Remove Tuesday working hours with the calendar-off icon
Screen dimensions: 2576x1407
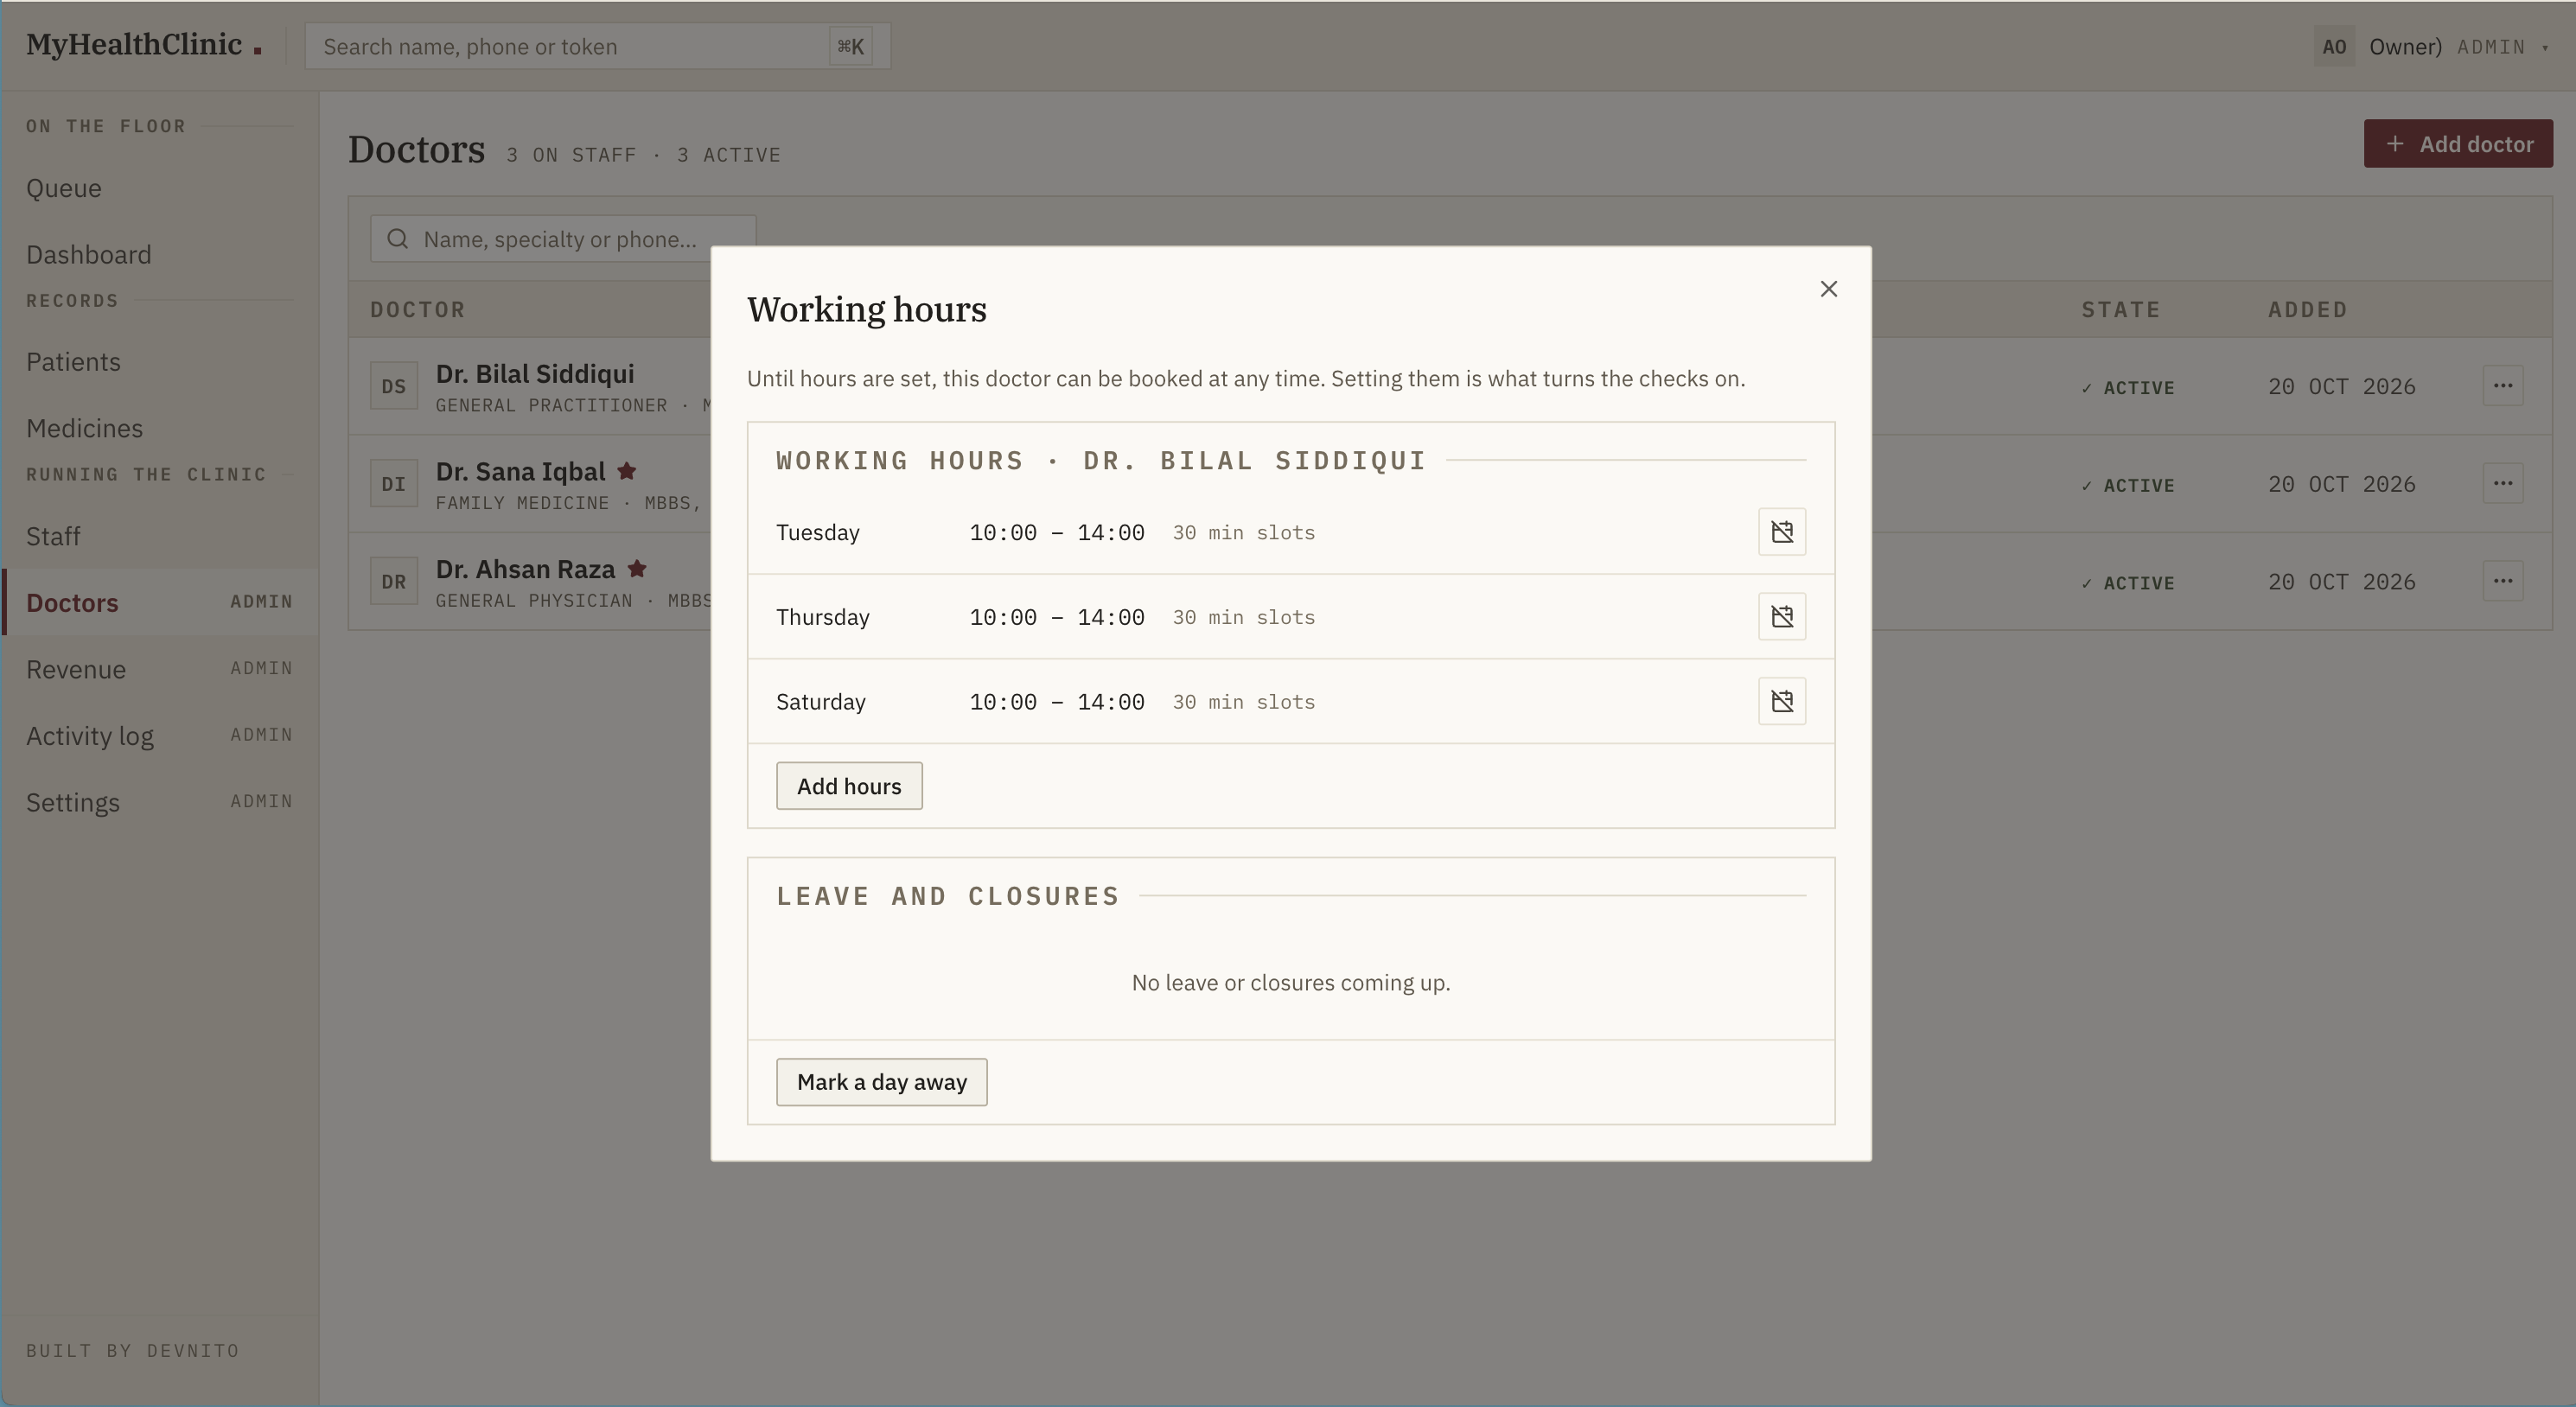click(1782, 532)
